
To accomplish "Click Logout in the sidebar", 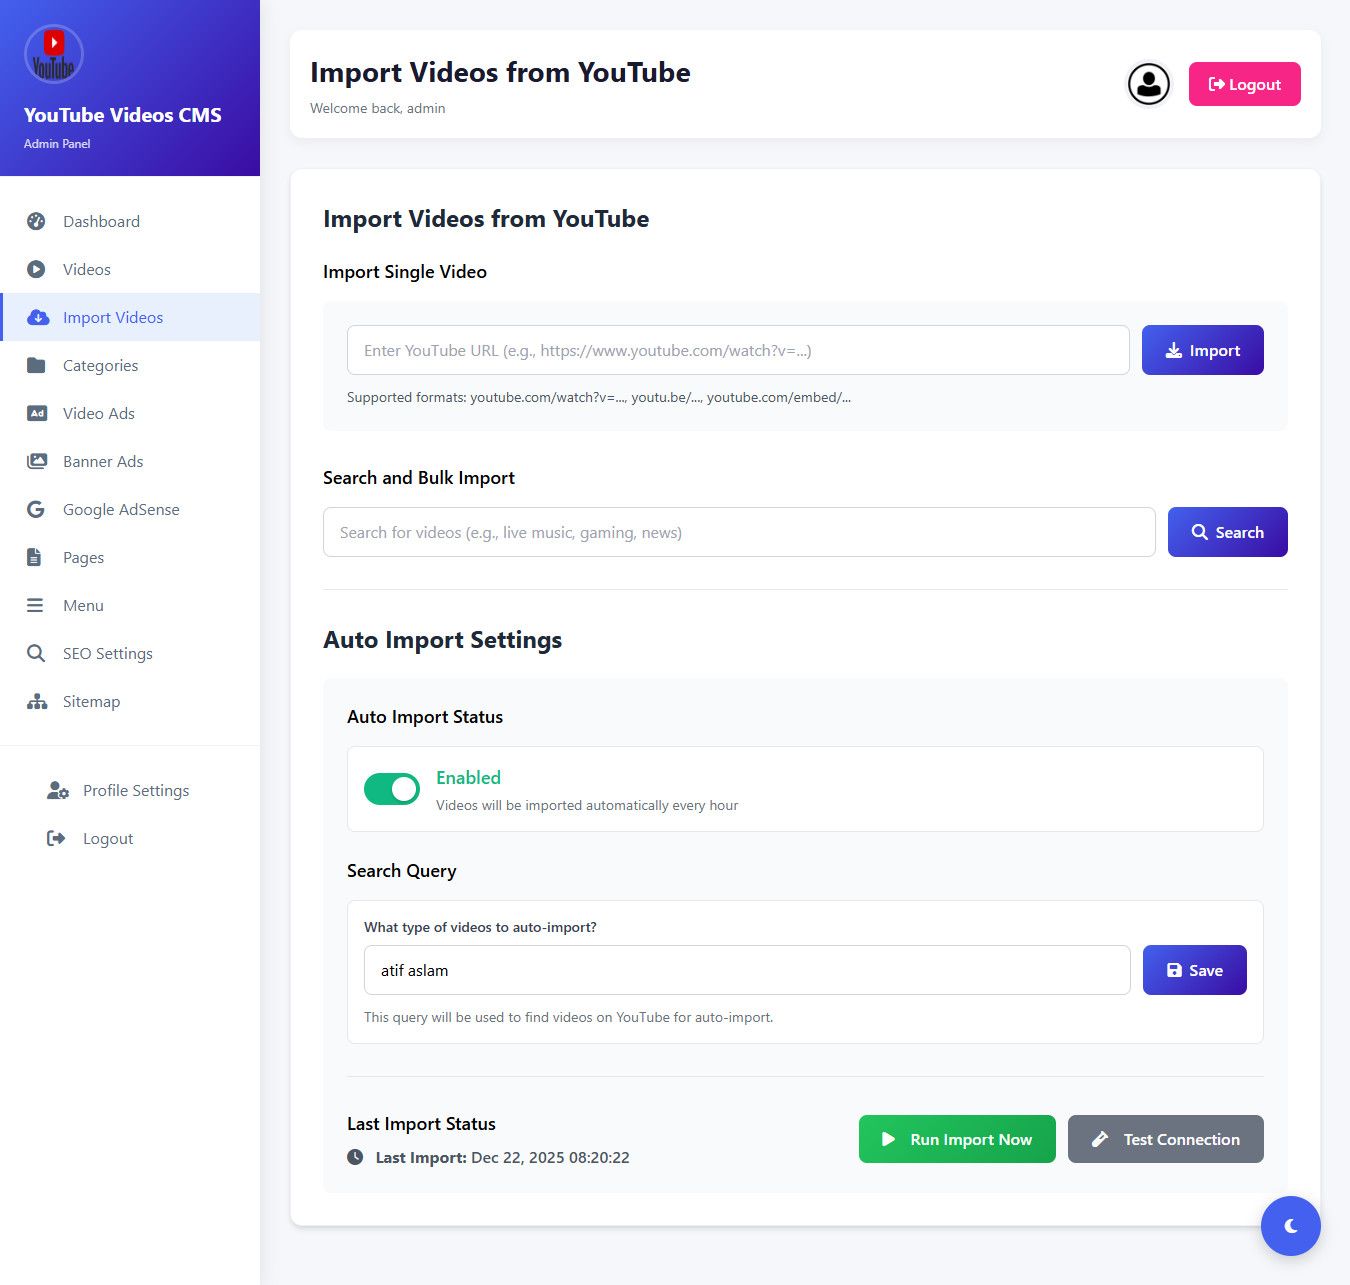I will point(130,838).
